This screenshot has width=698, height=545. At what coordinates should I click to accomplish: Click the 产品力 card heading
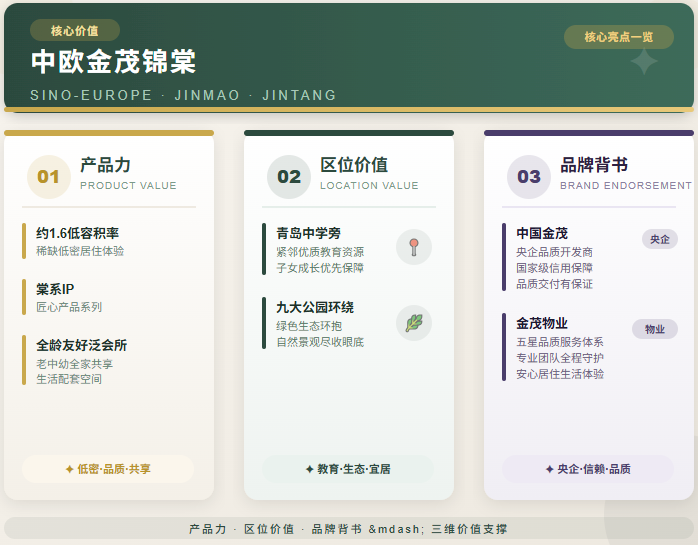click(106, 165)
